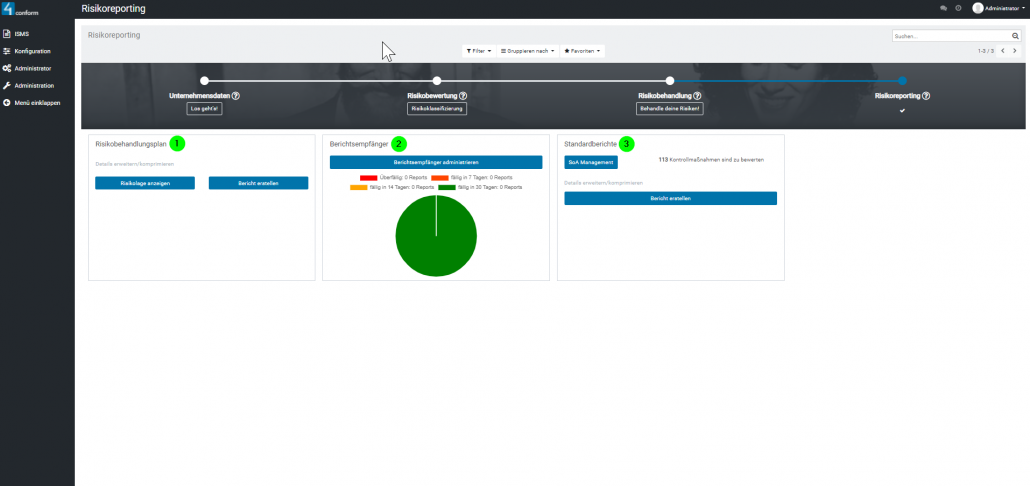Click the 4conform logo in the sidebar

click(22, 11)
